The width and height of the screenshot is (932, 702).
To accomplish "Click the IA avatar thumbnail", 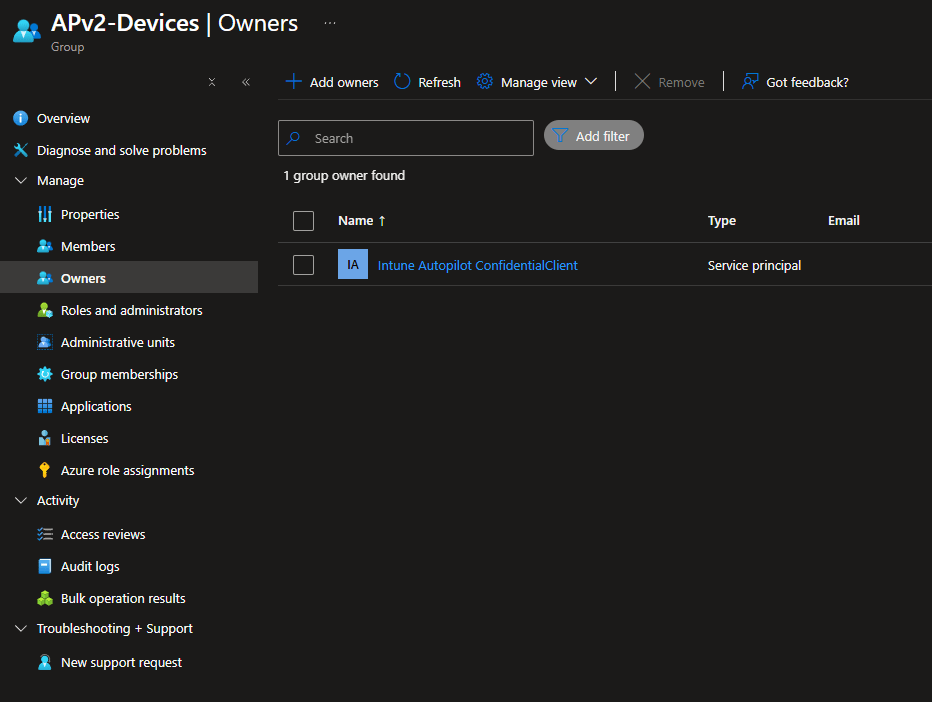I will tap(353, 265).
